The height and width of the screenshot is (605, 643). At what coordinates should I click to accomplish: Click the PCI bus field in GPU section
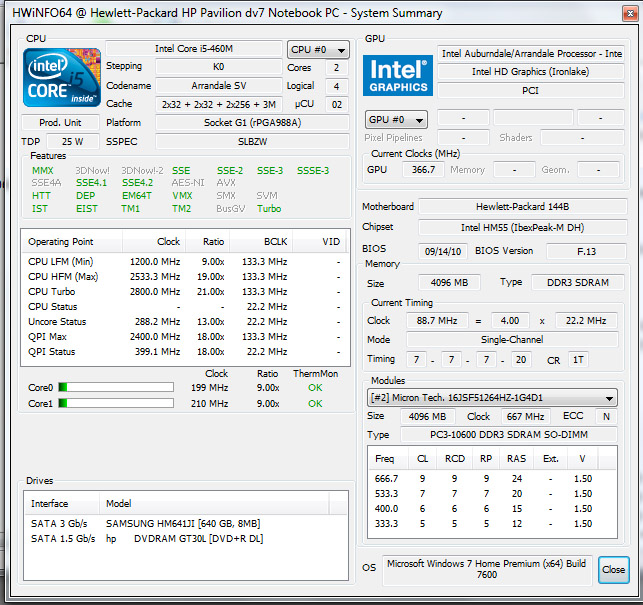point(531,91)
